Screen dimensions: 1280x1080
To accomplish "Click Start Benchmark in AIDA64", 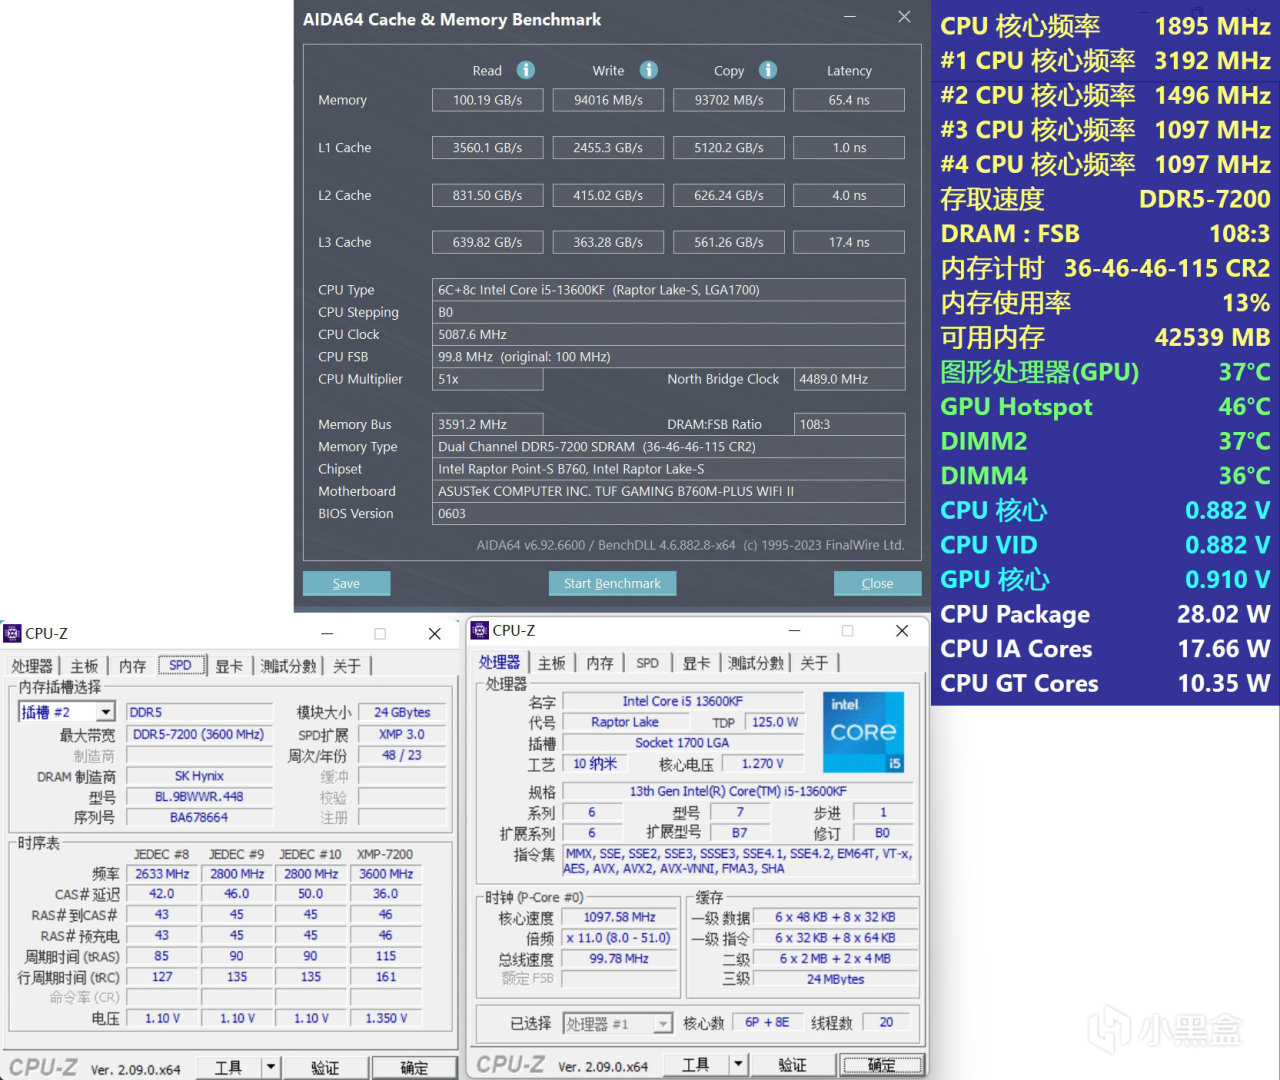I will pos(612,583).
